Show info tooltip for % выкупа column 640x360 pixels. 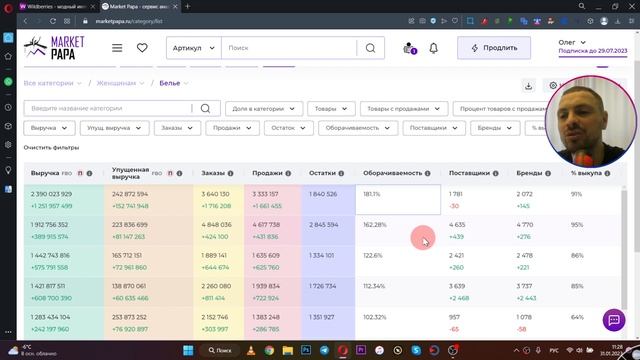tap(607, 173)
